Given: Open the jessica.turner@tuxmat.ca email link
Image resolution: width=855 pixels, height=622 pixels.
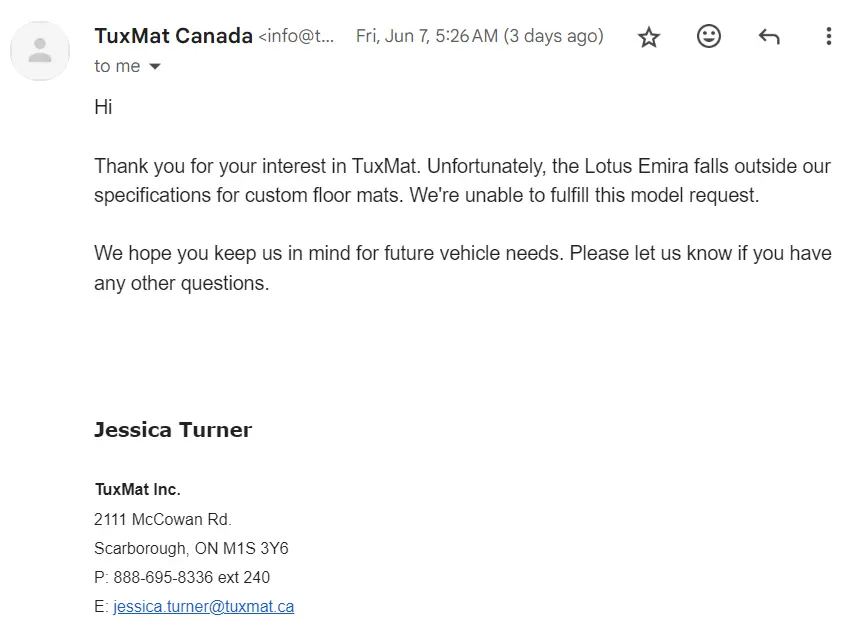Looking at the screenshot, I should coord(203,606).
